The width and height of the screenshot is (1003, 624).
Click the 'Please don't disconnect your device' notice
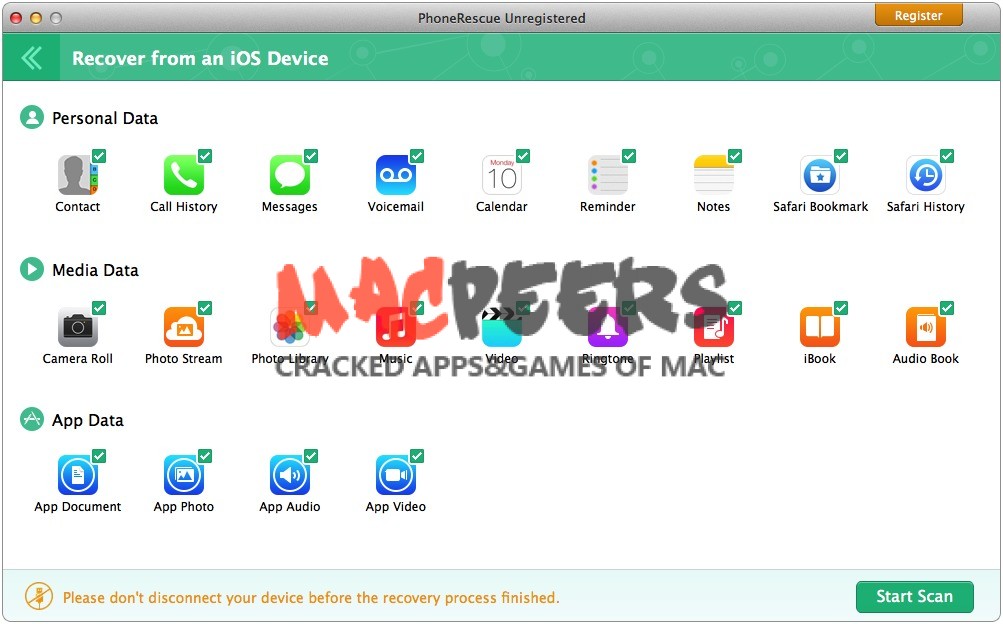(311, 598)
